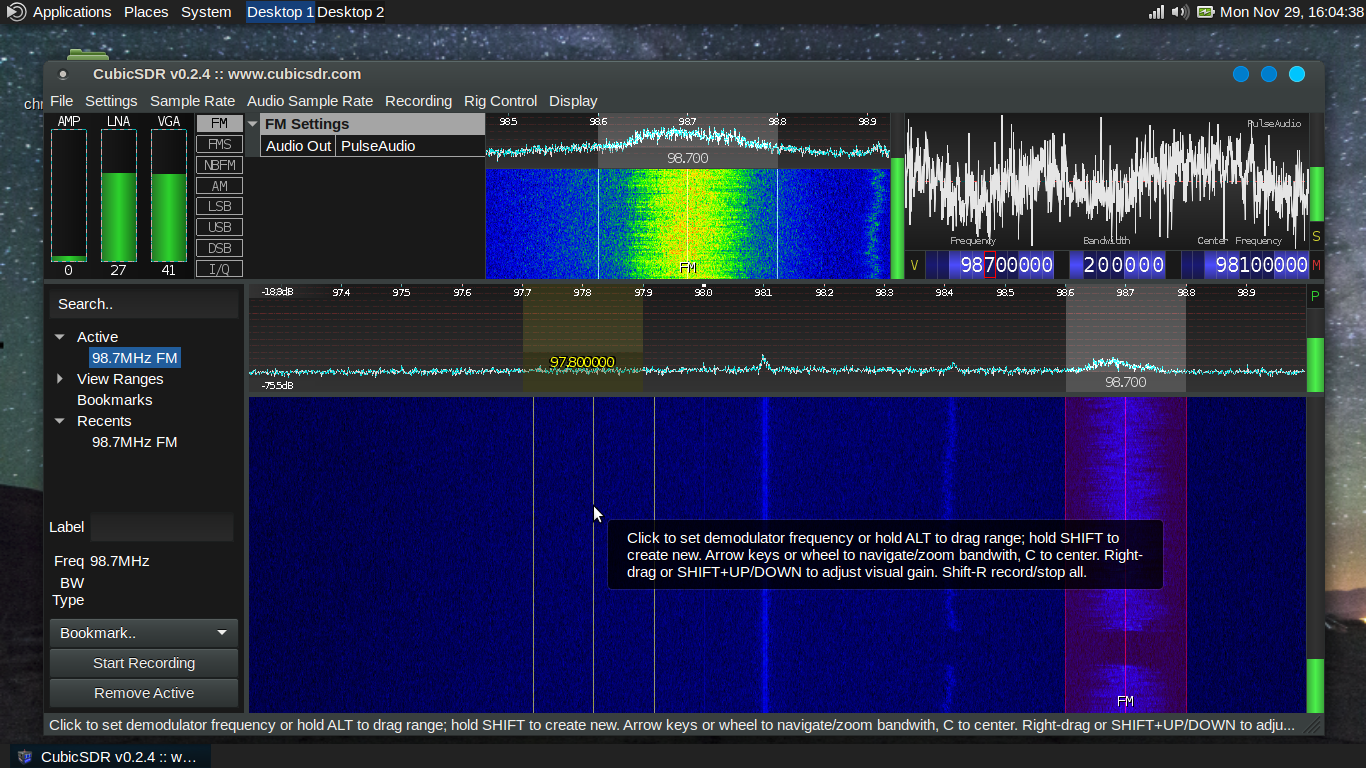Enable peak hold with the P toggle

pyautogui.click(x=1316, y=294)
